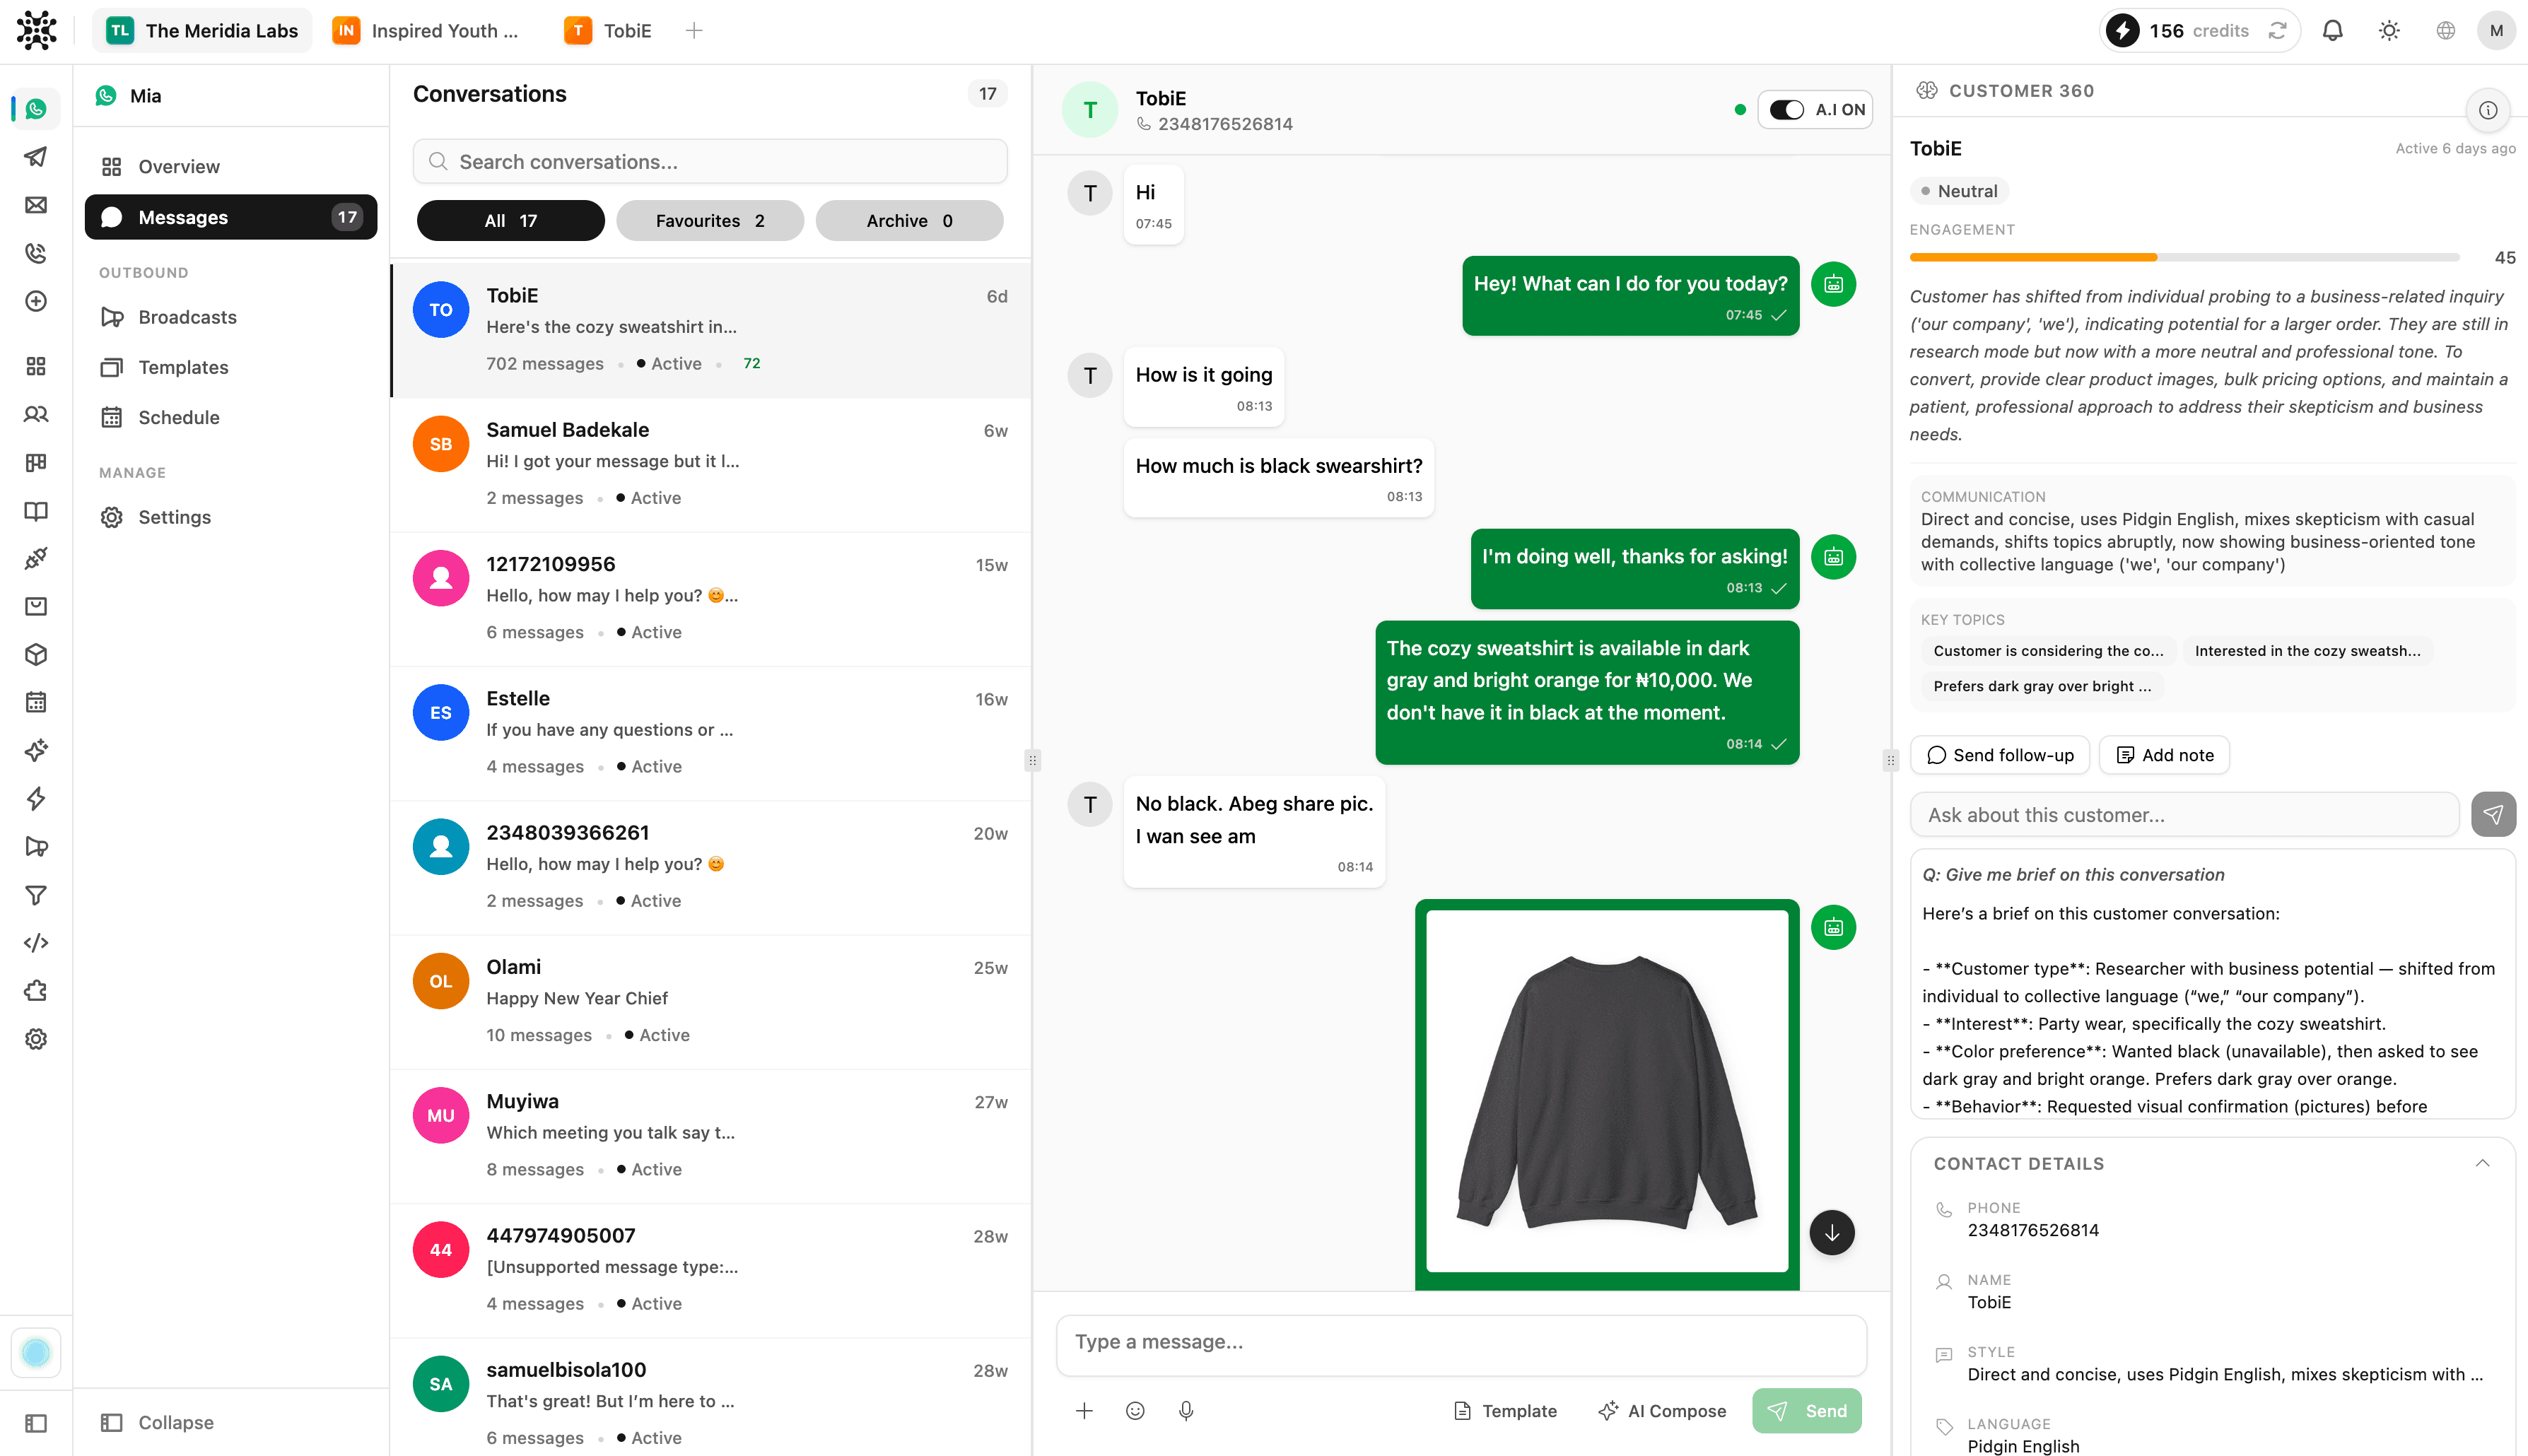Image resolution: width=2528 pixels, height=1456 pixels.
Task: Open The Meridia Labs workspace tab
Action: pyautogui.click(x=203, y=31)
